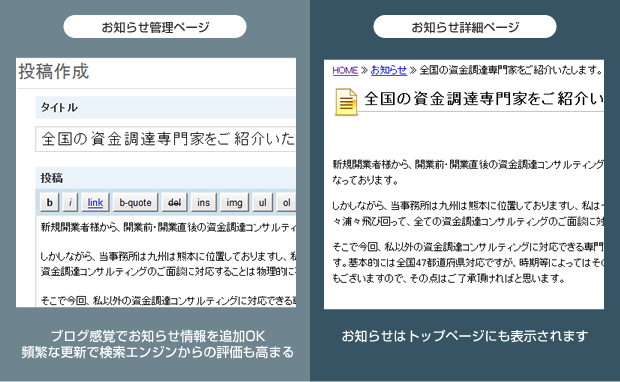Apply b-quote blockquote formatting
Image resolution: width=620 pixels, height=382 pixels.
click(135, 202)
